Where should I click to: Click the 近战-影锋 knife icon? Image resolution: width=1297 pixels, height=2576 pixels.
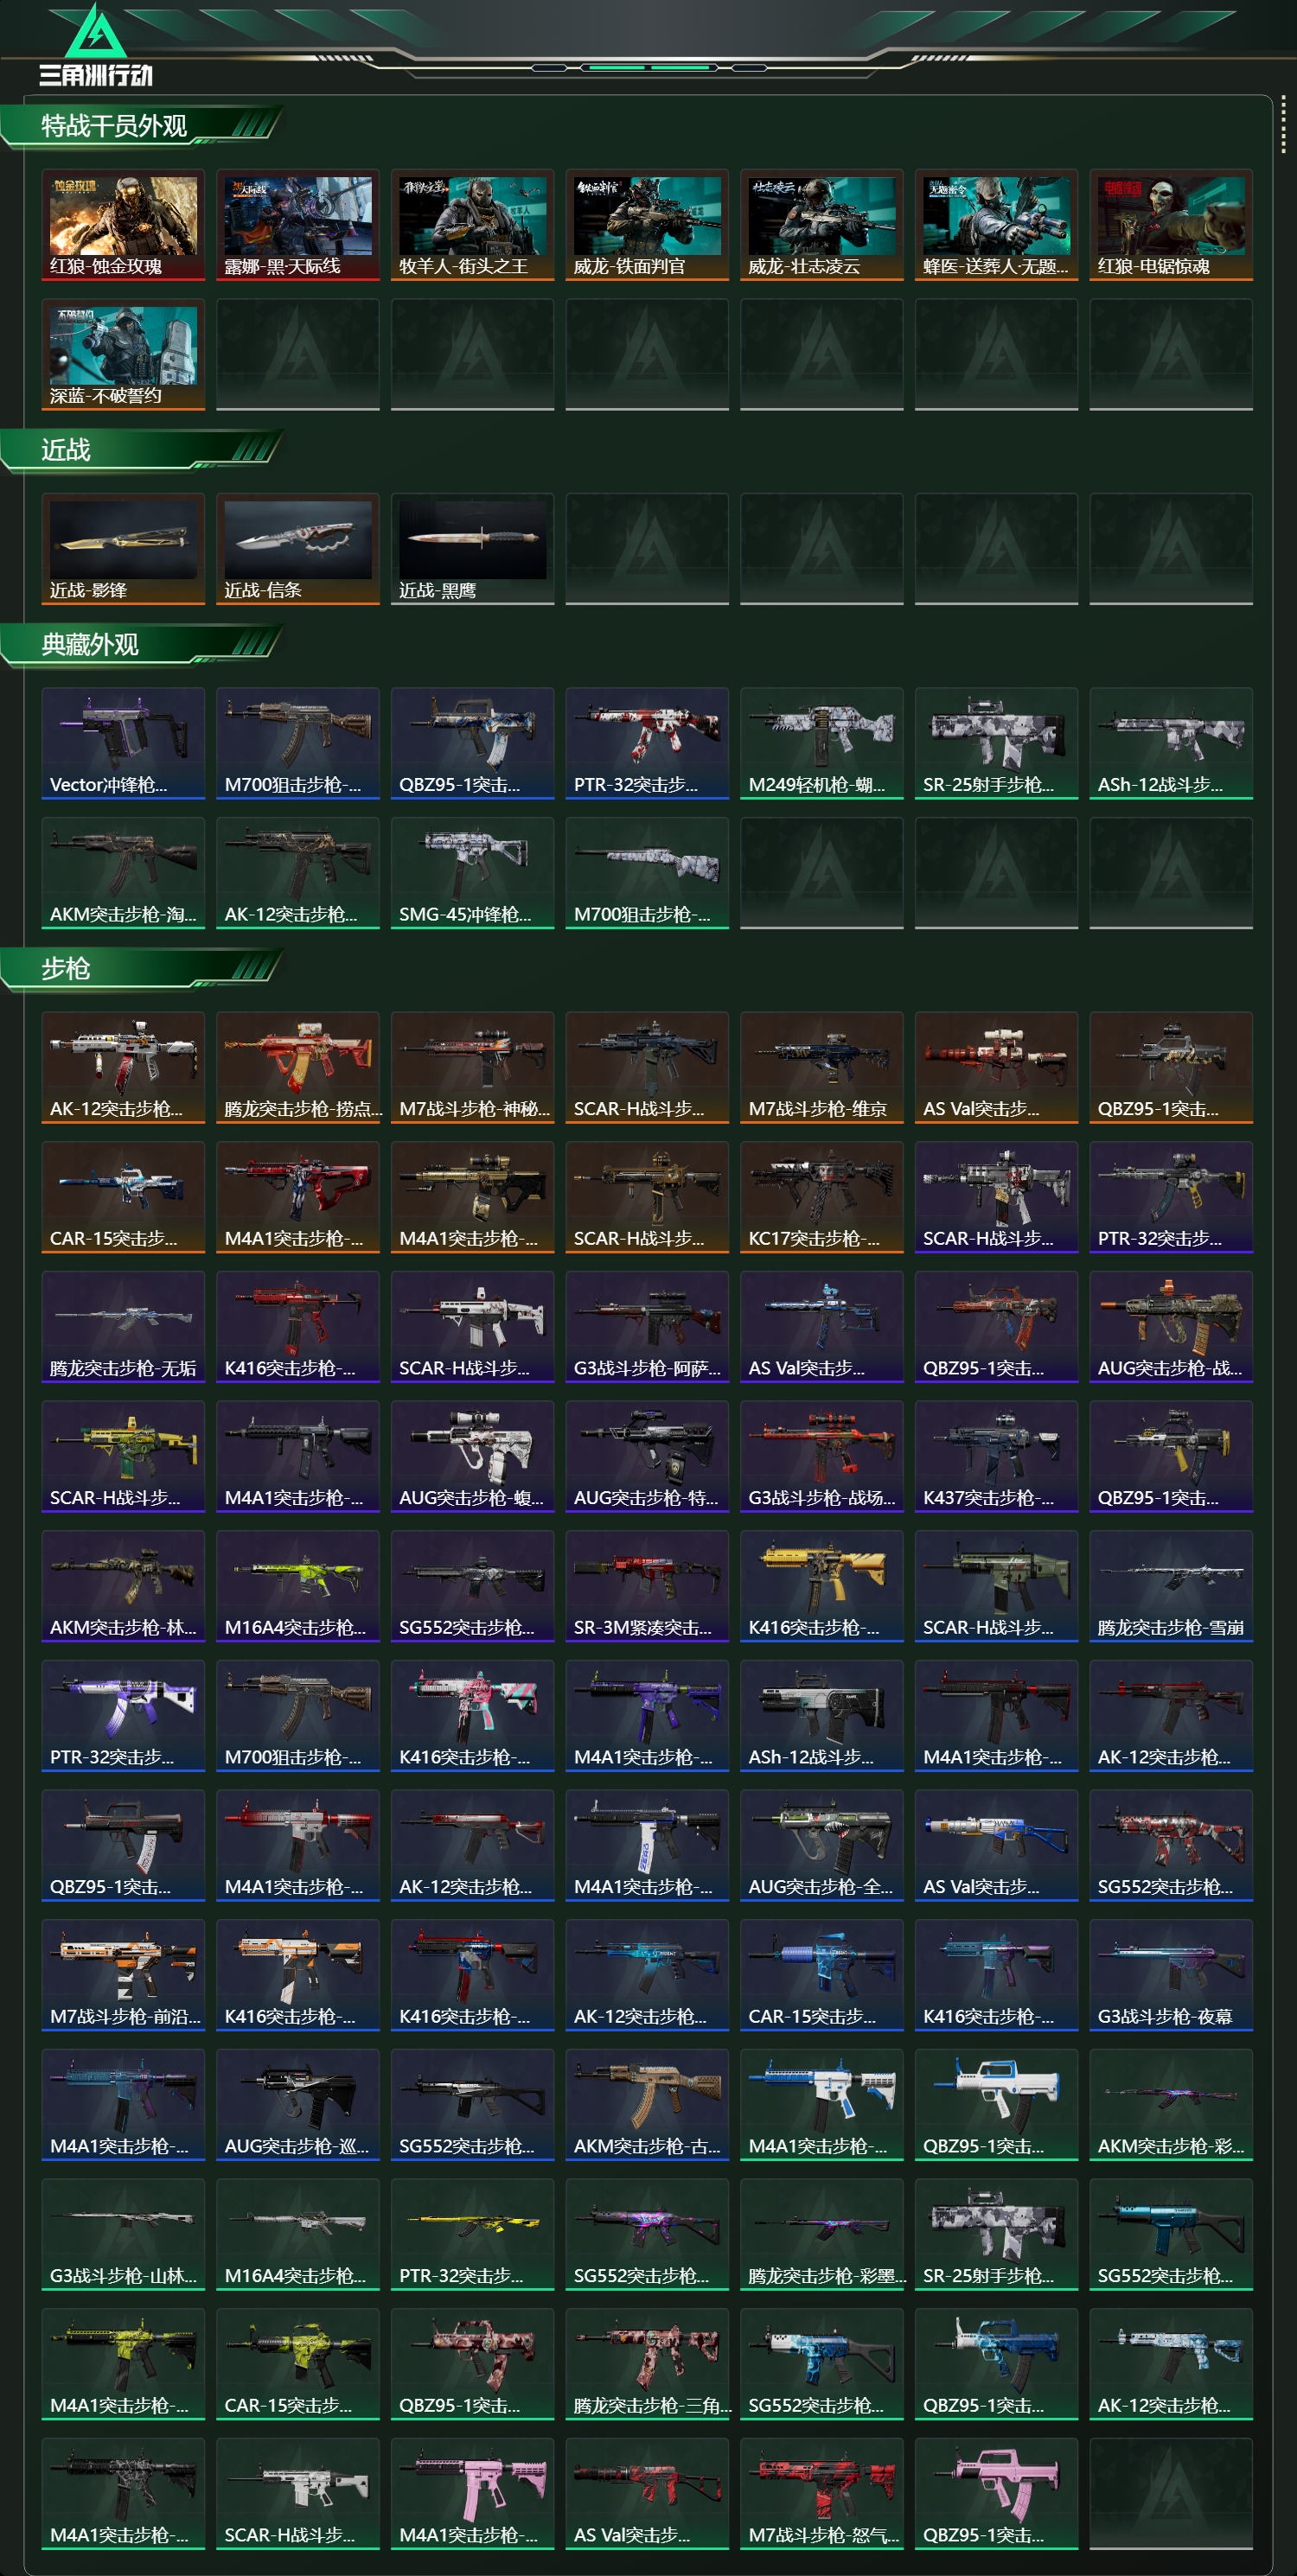pyautogui.click(x=123, y=549)
